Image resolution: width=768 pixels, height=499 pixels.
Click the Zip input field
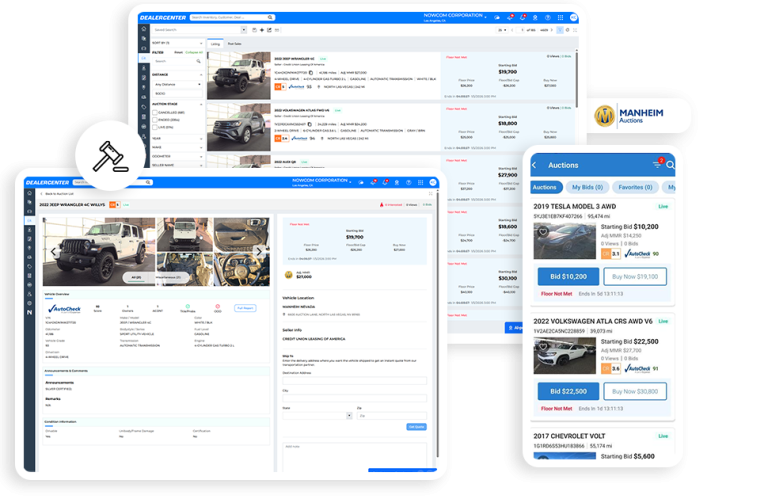coord(392,416)
